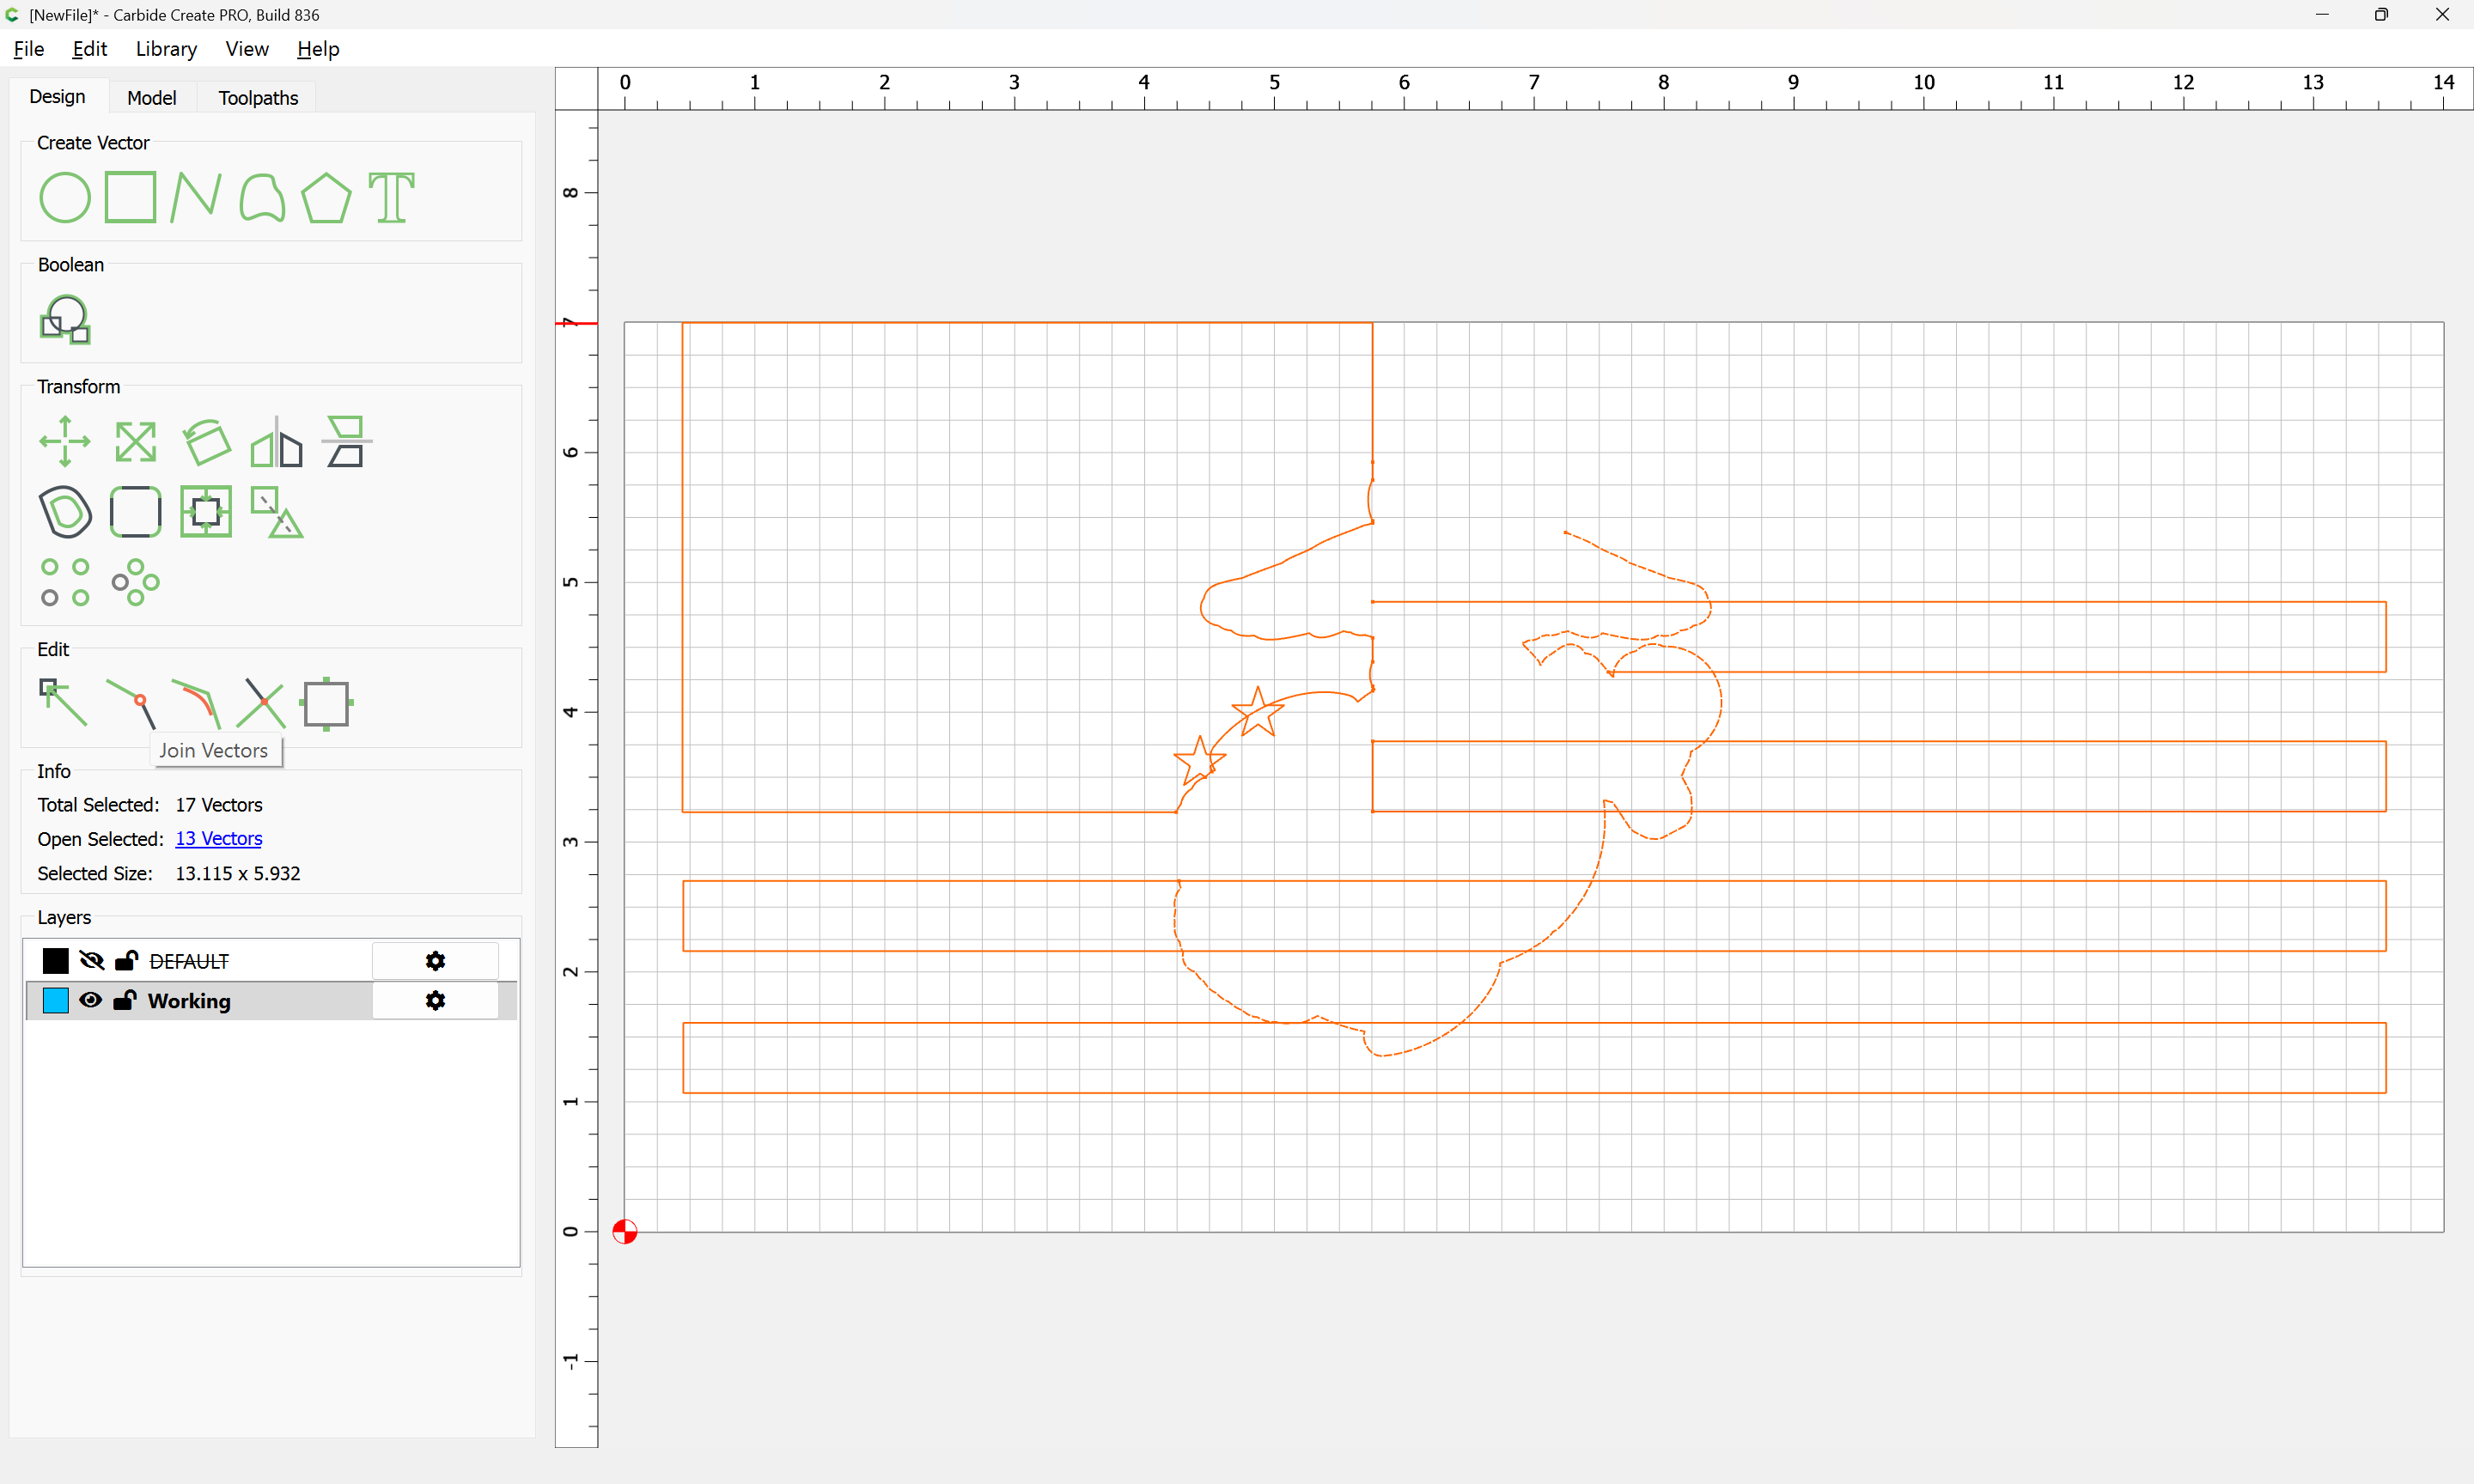Switch to the Toolpaths tab
Screen dimensions: 2474x1484
tap(258, 98)
